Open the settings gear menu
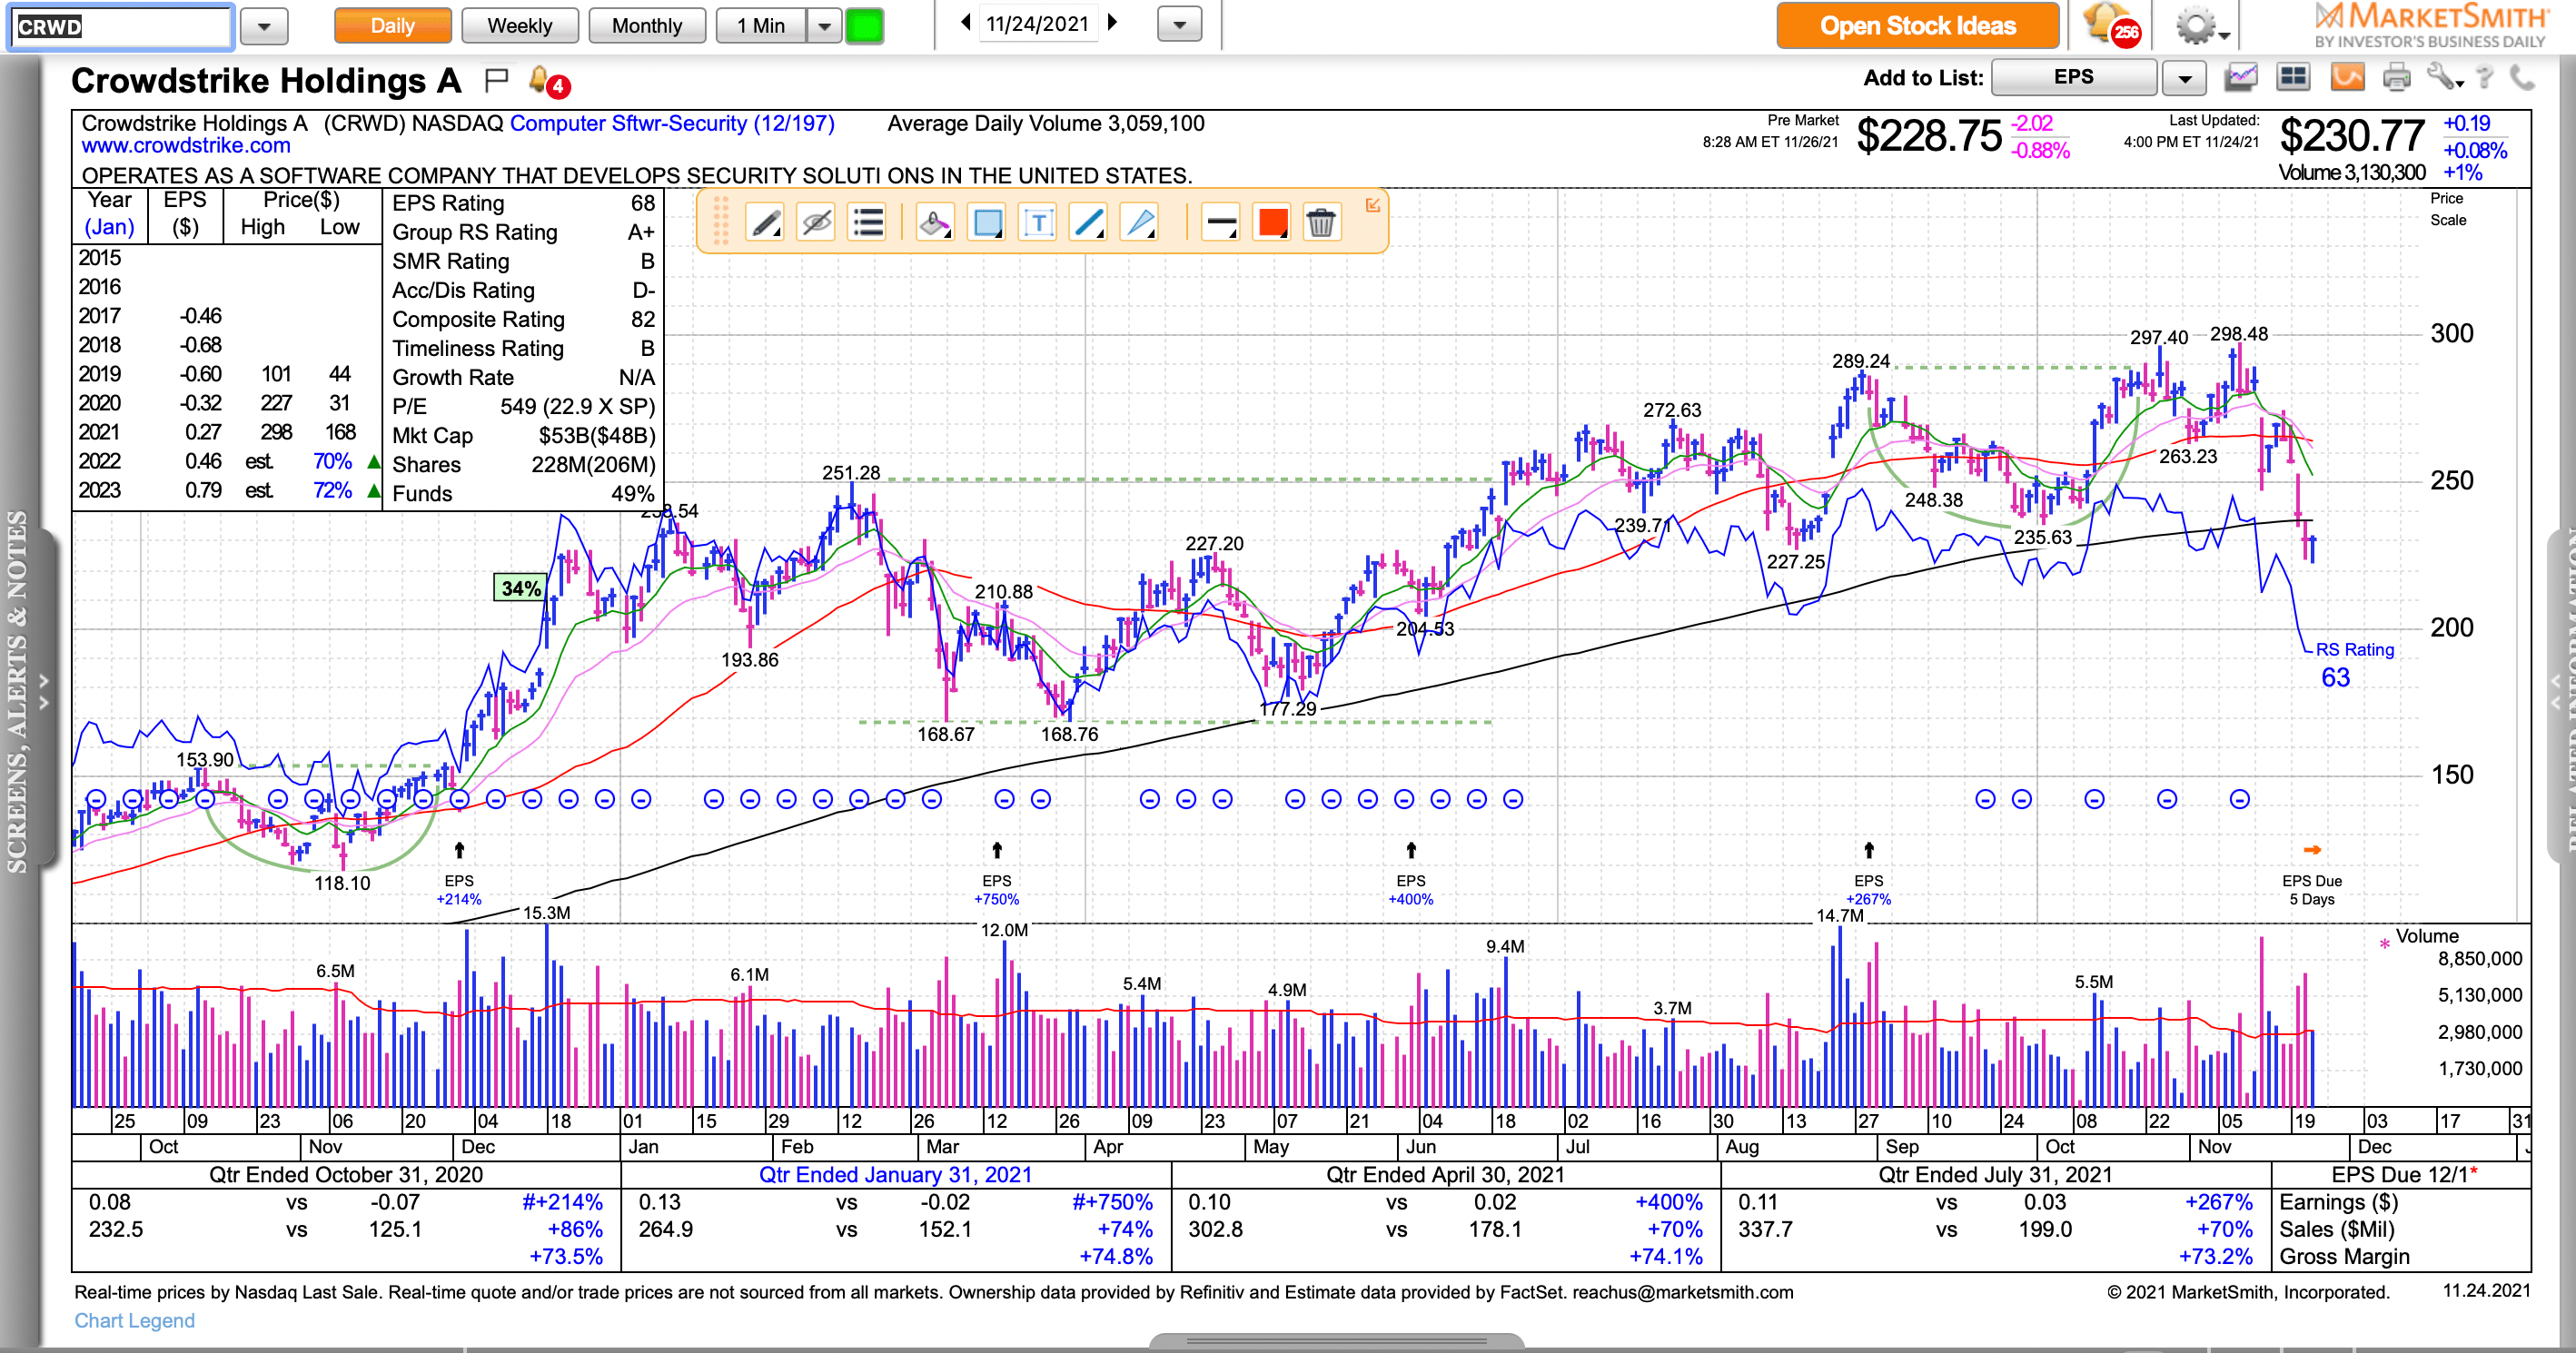2576x1353 pixels. 2202,26
